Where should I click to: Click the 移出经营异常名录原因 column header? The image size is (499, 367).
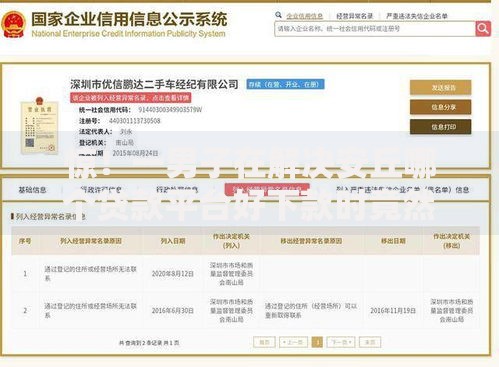311,241
